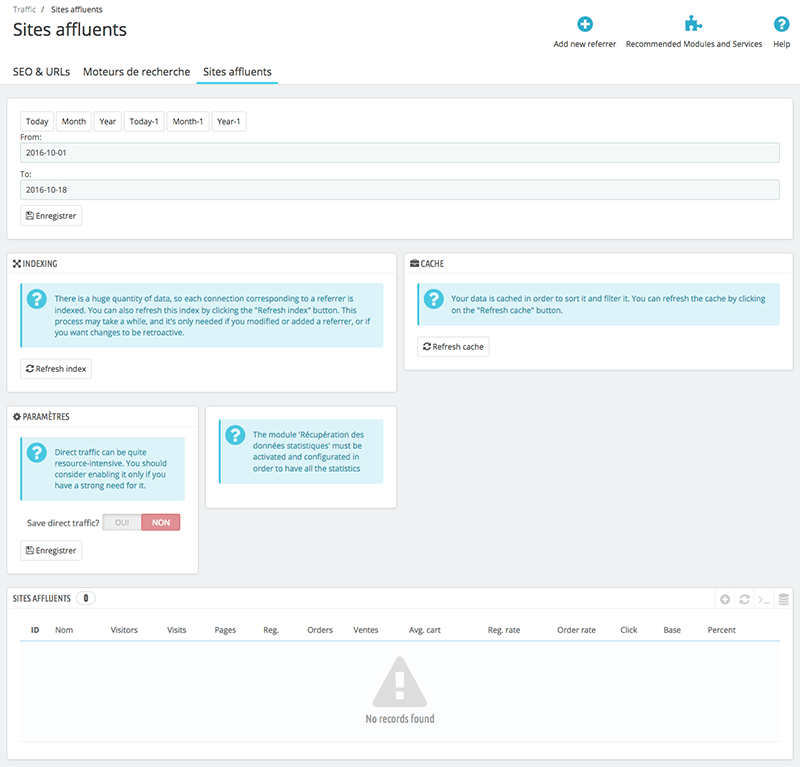This screenshot has width=800, height=767.
Task: Save Paramètres with Enregistrer button
Action: [51, 550]
